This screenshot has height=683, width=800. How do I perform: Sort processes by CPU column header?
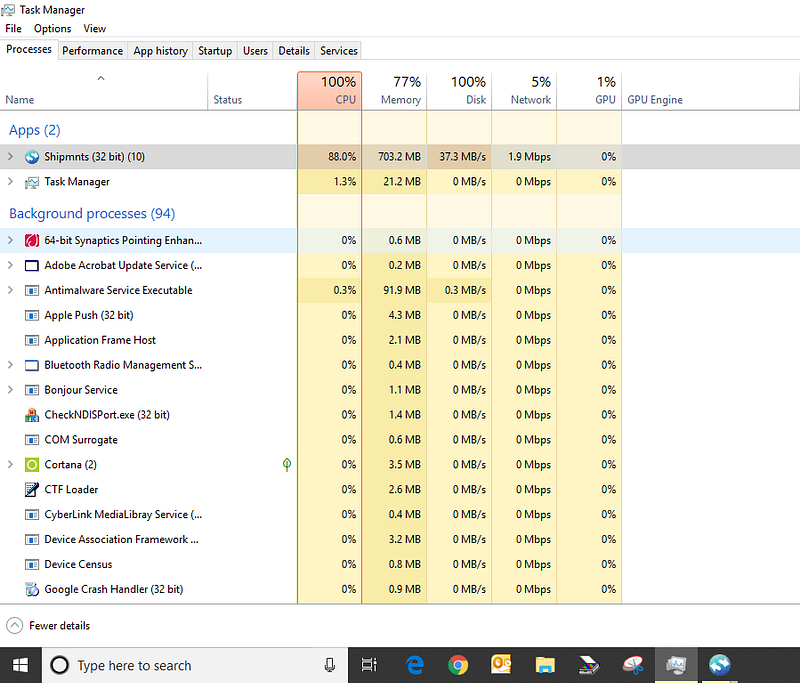coord(330,91)
